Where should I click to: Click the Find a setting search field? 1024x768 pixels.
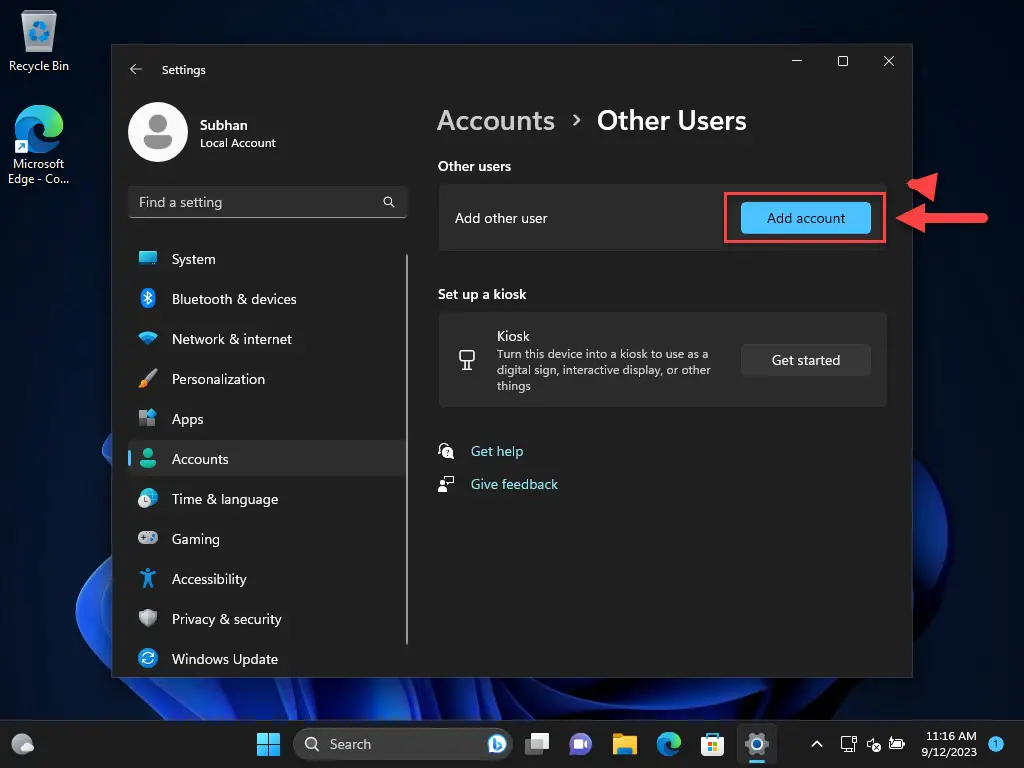(x=268, y=202)
